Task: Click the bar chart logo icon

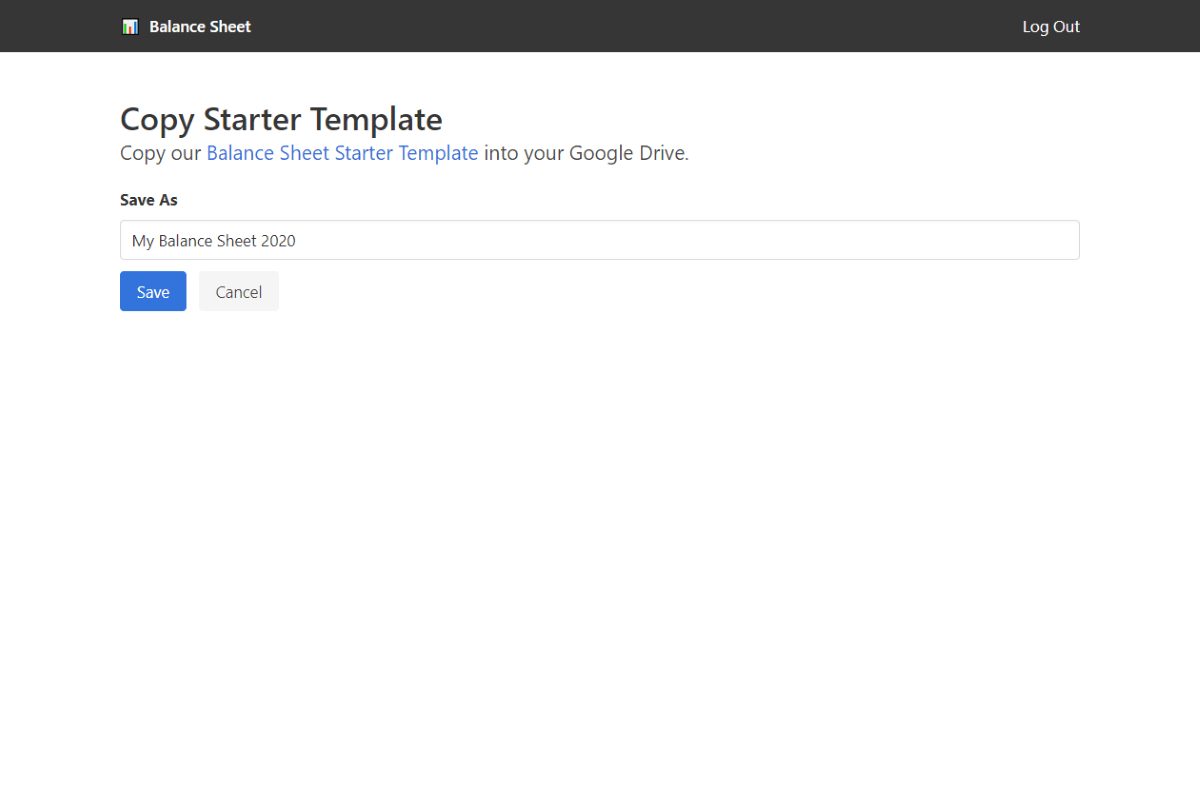Action: coord(130,27)
